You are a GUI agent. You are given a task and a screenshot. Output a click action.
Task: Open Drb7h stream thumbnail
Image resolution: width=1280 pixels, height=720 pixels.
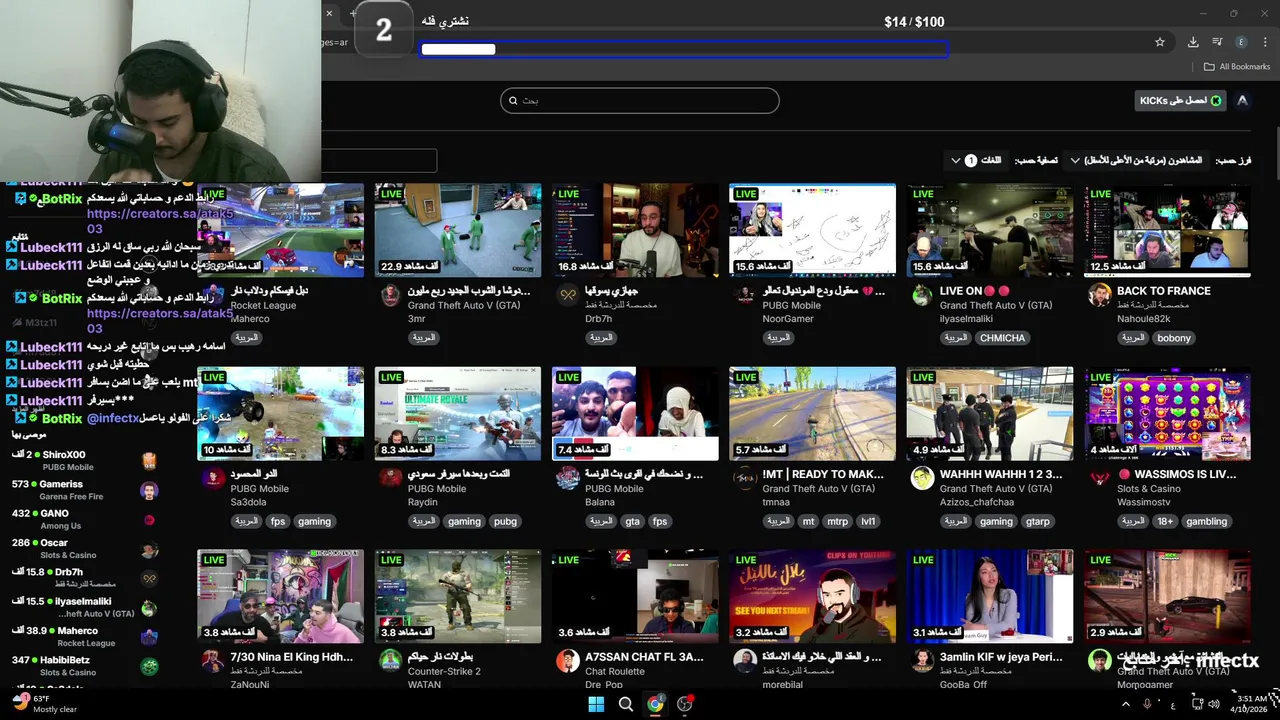[635, 230]
